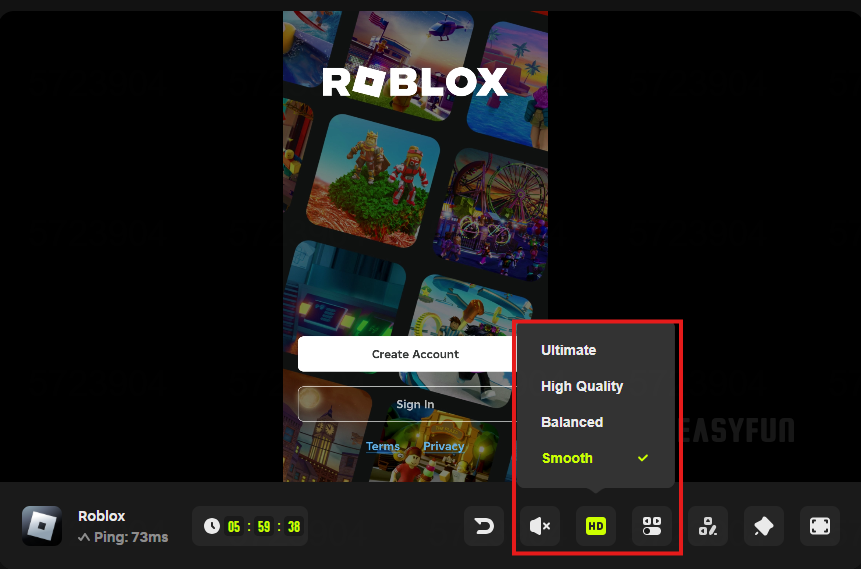Click the clock icon beside the timer
This screenshot has width=861, height=569.
(x=211, y=526)
